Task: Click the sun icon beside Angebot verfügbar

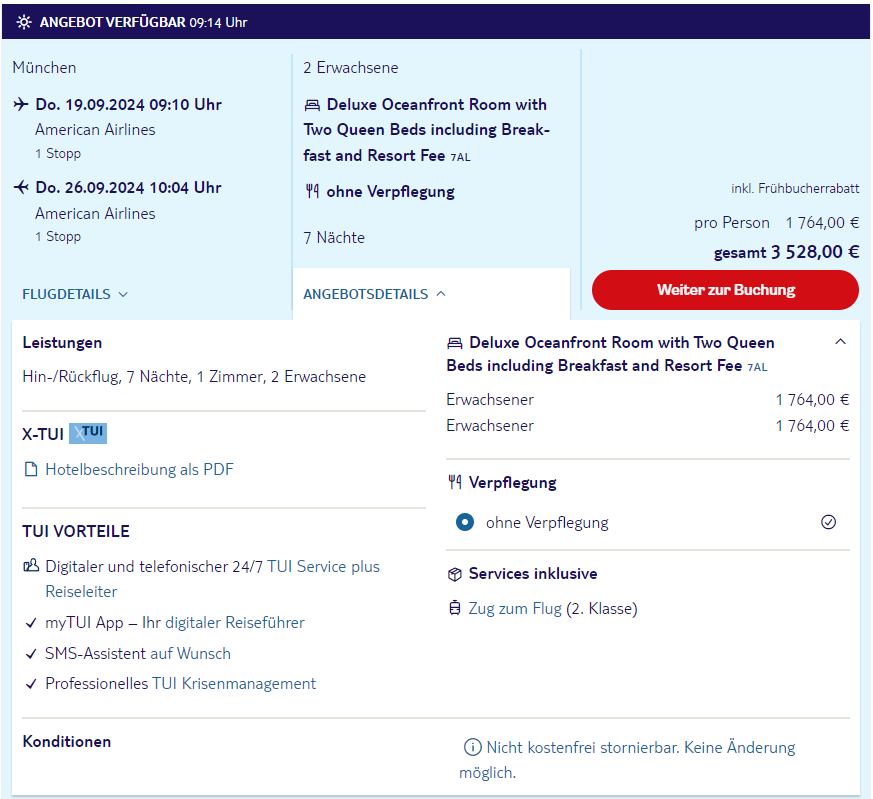Action: (24, 22)
